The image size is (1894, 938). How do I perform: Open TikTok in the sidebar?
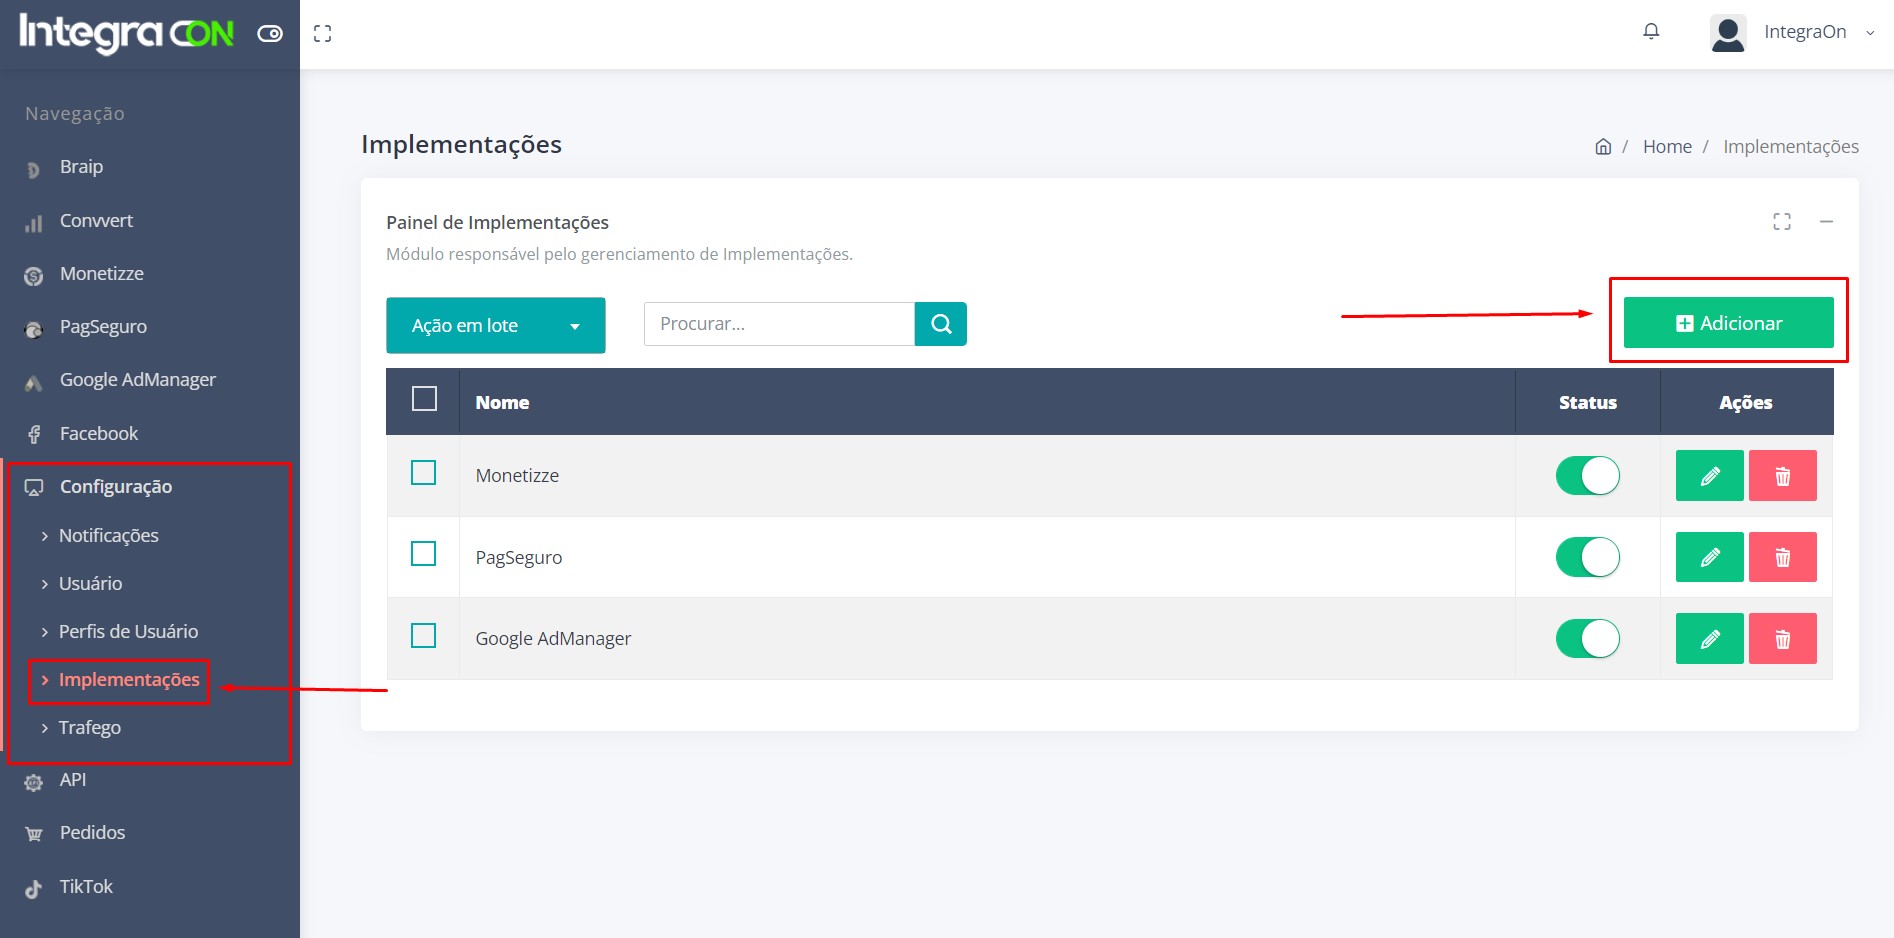[86, 887]
